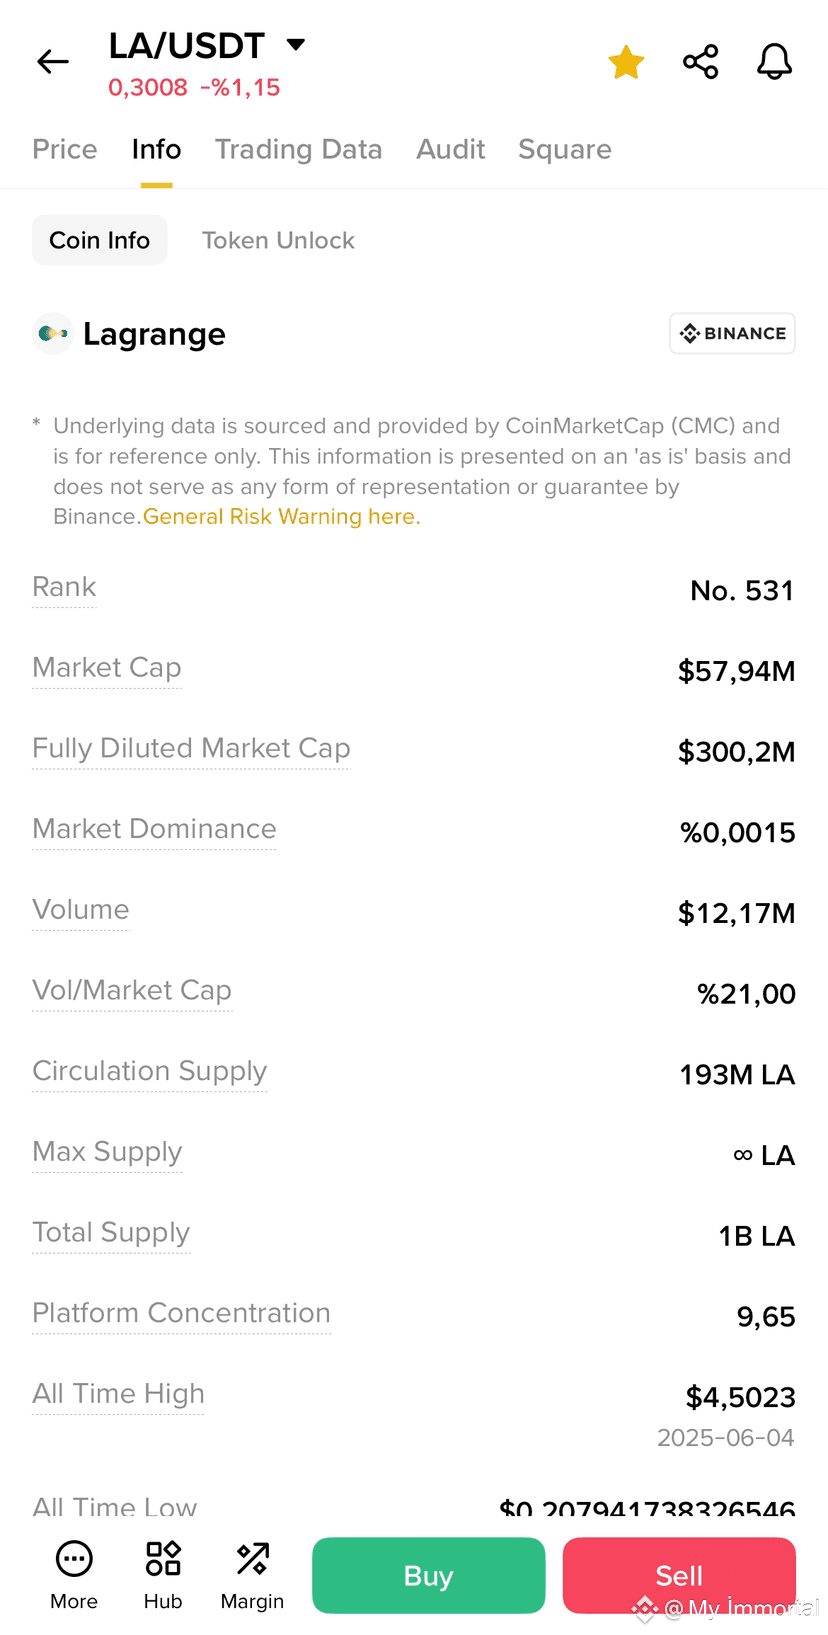Select the Token Unlock toggle
The image size is (828, 1635).
click(278, 240)
